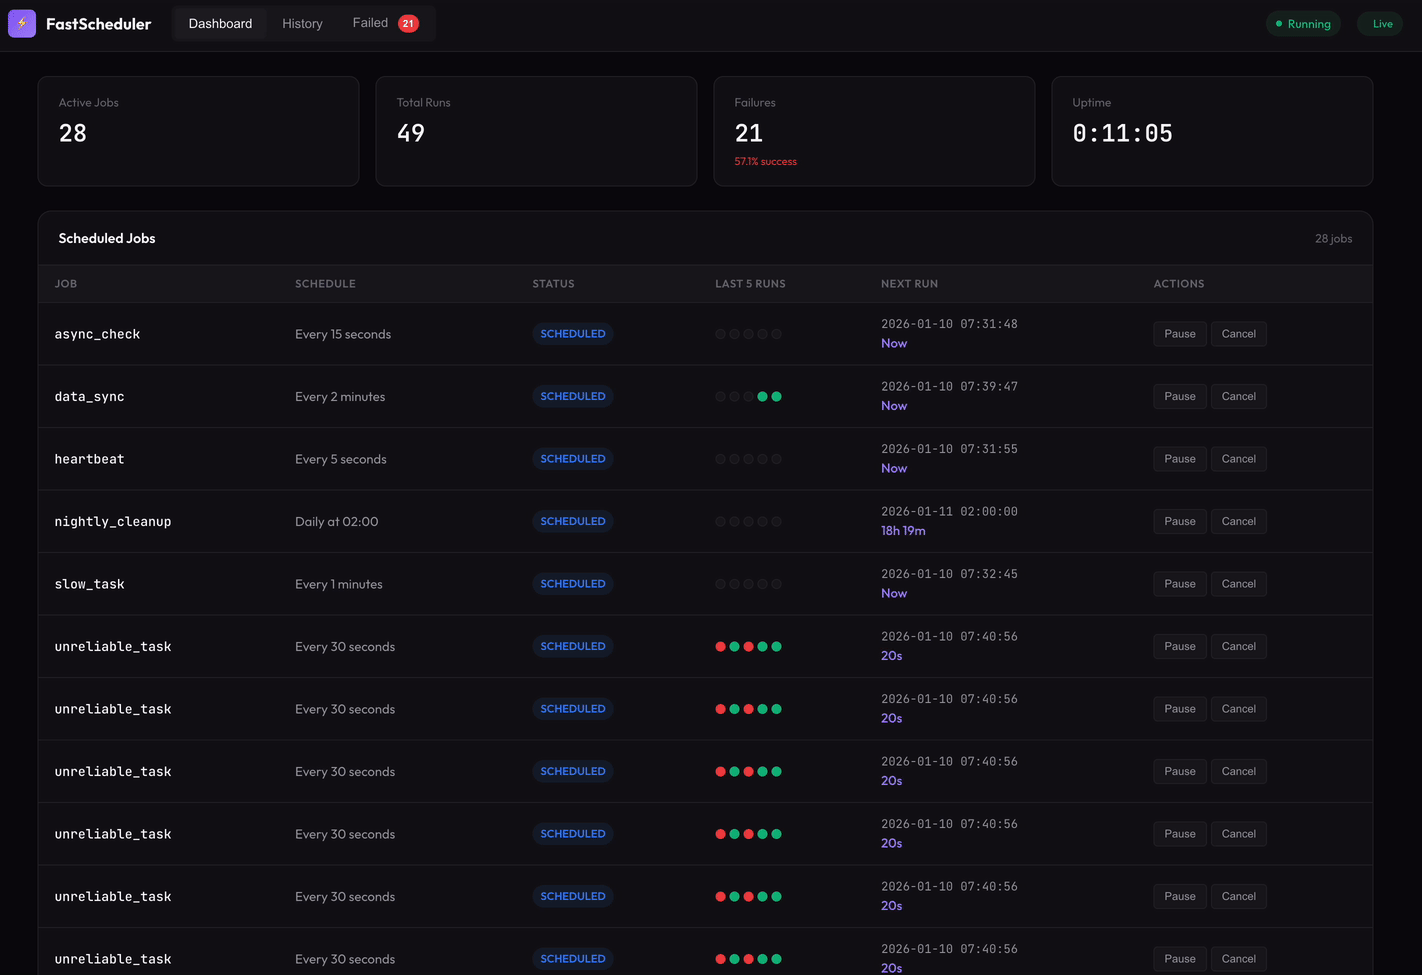Select the Total Runs card
Image resolution: width=1422 pixels, height=975 pixels.
coord(536,131)
